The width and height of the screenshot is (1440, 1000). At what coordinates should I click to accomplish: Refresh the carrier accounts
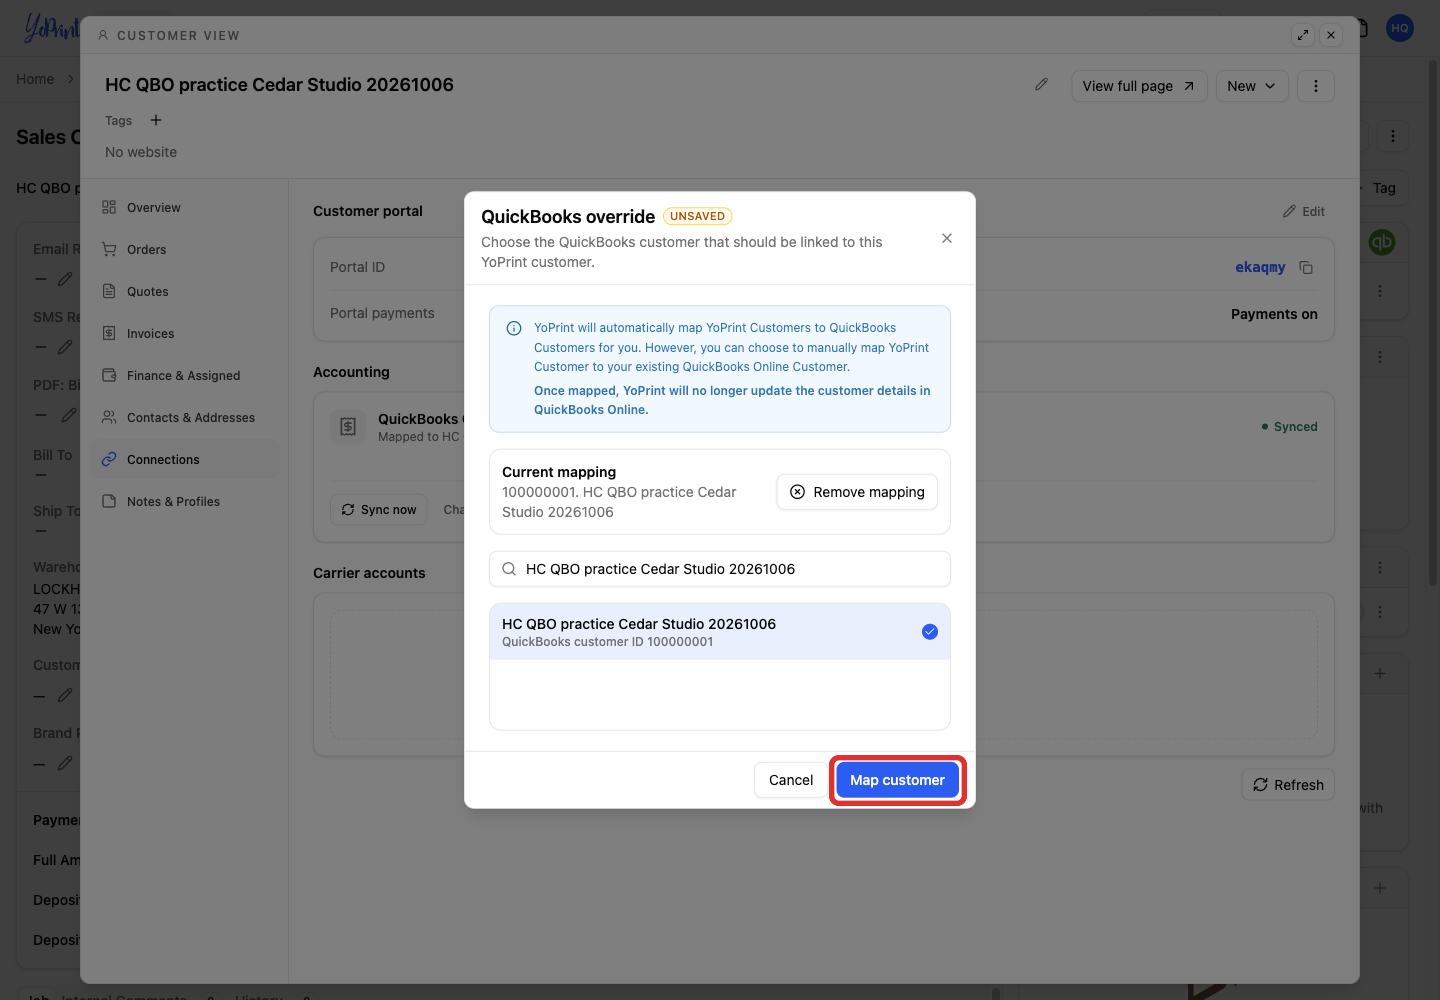tap(1288, 785)
